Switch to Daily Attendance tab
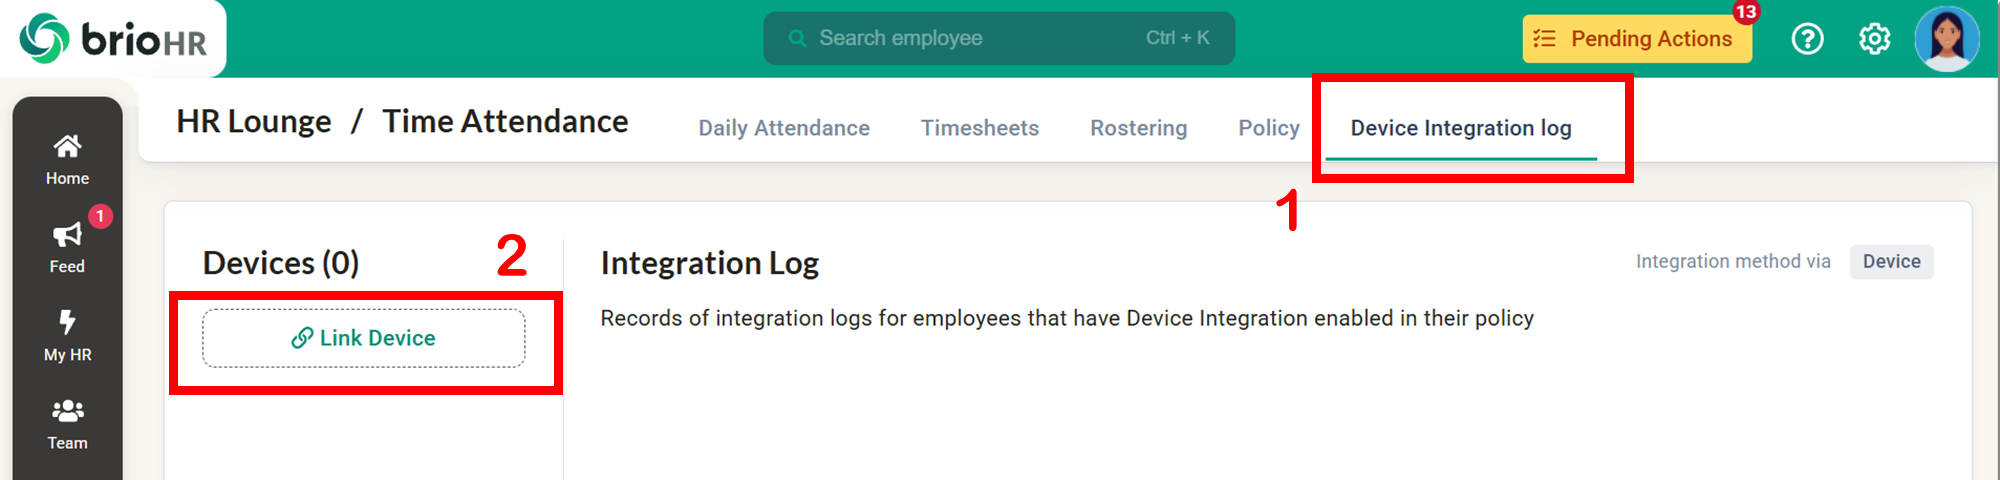The image size is (2000, 480). pos(784,128)
